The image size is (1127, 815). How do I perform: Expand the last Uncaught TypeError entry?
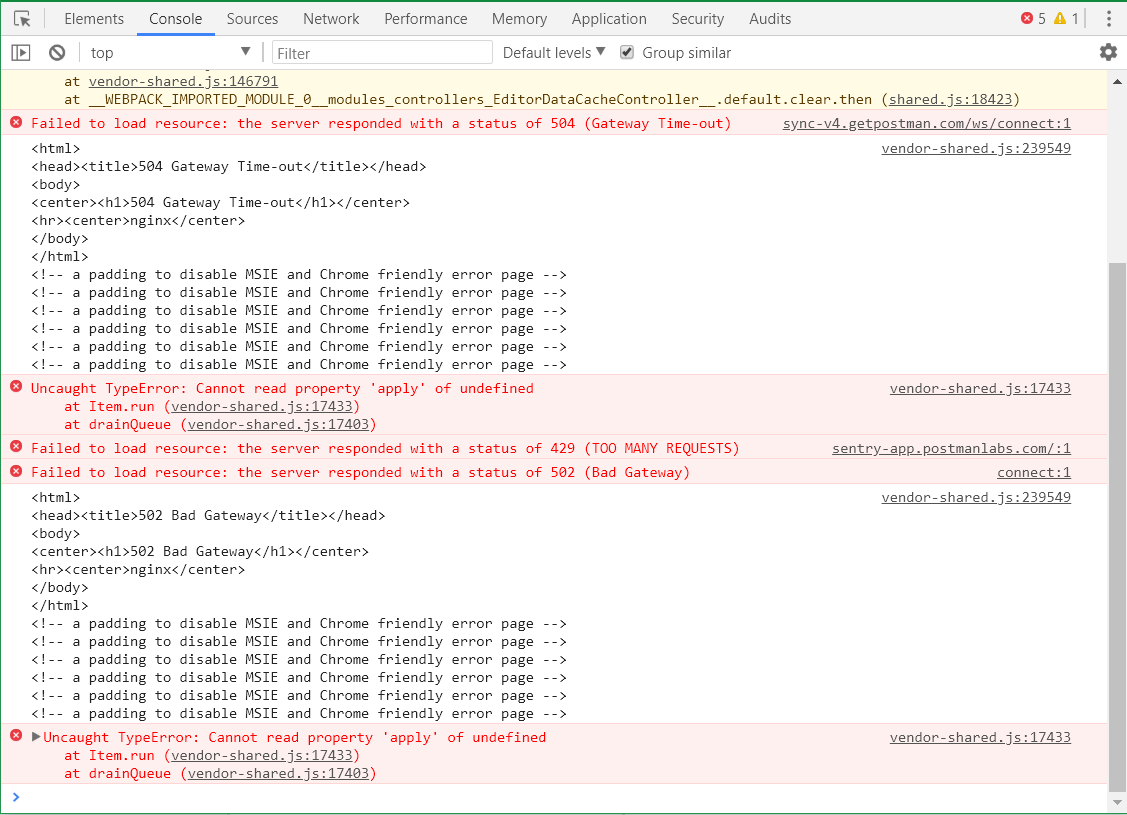[34, 737]
